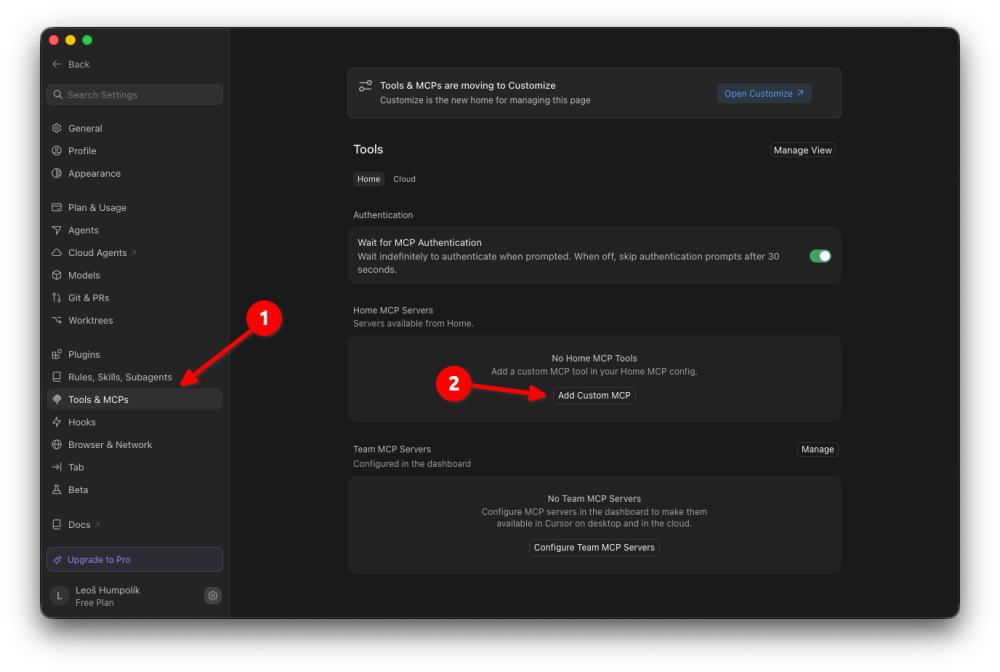Viewport: 1000px width, 672px height.
Task: Open Models via the cube icon
Action: 57,275
